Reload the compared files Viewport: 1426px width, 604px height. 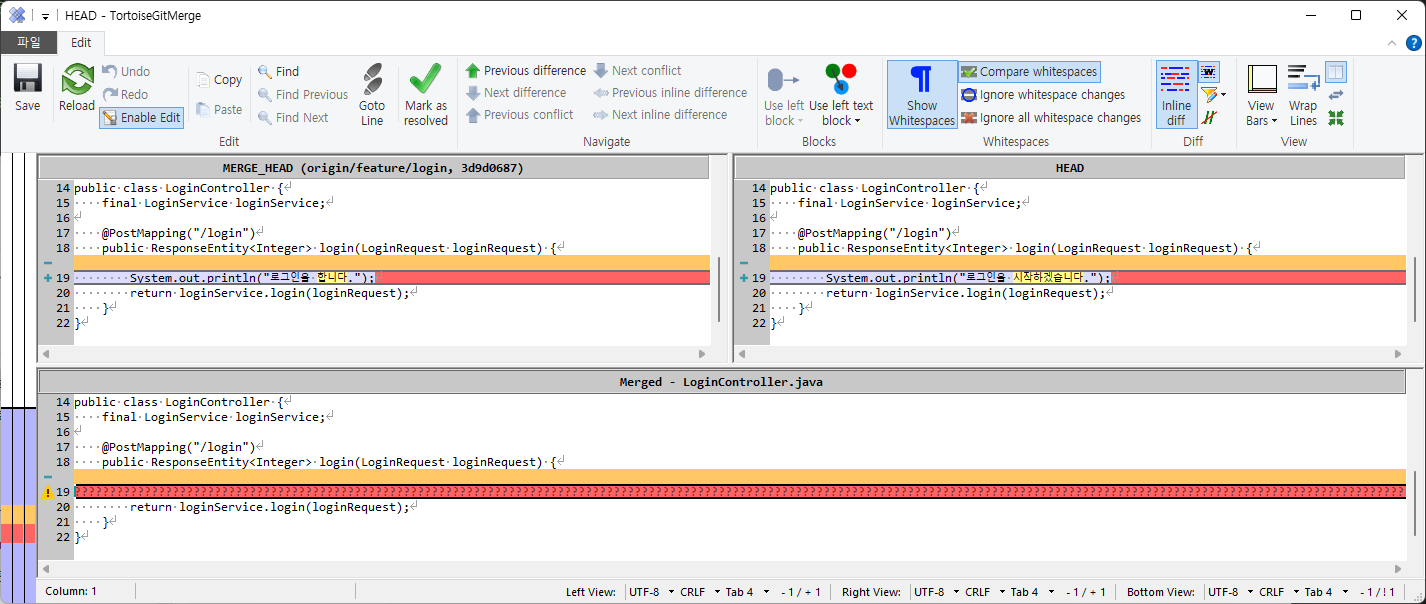coord(76,88)
